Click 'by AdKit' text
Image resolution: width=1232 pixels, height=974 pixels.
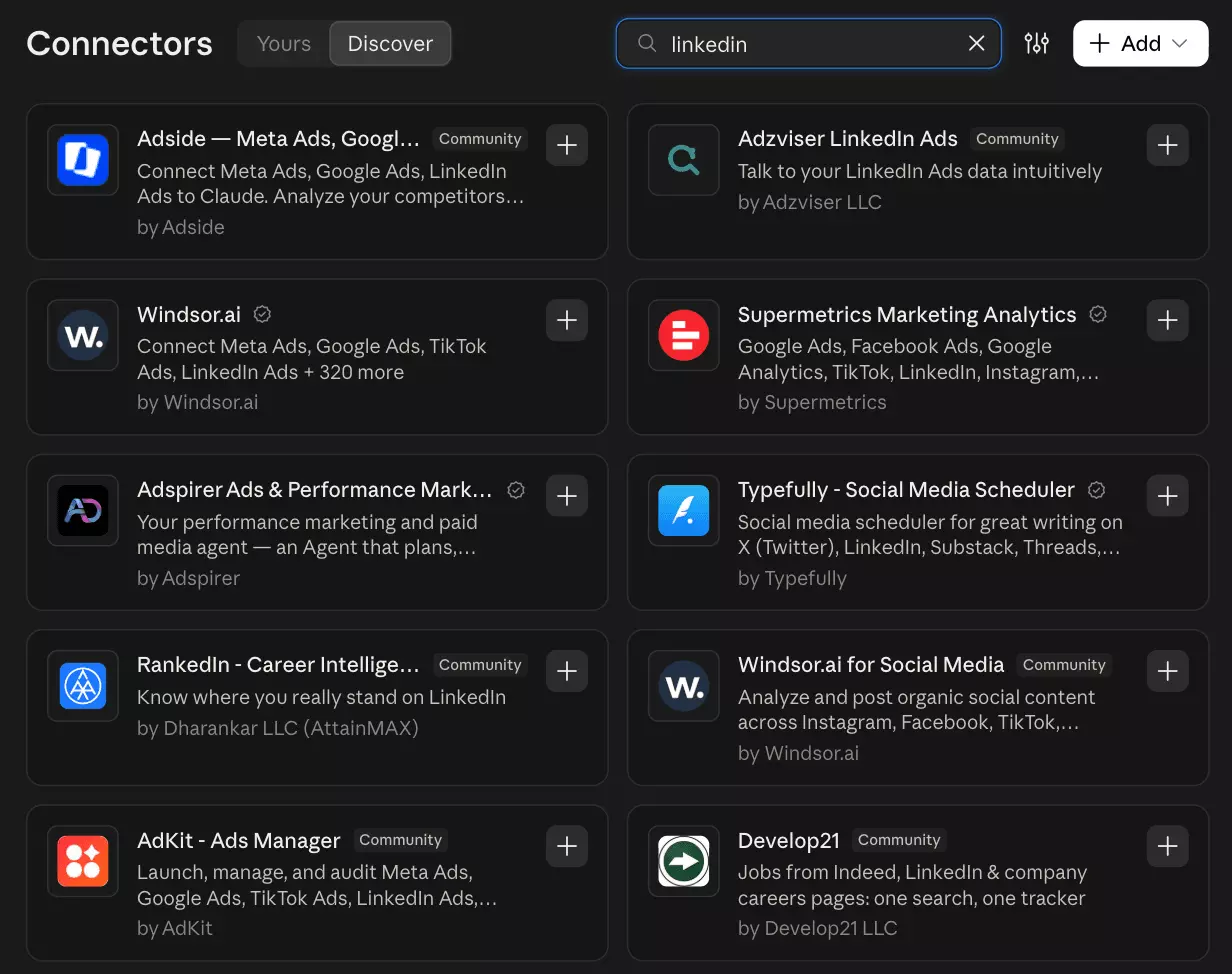pyautogui.click(x=175, y=928)
